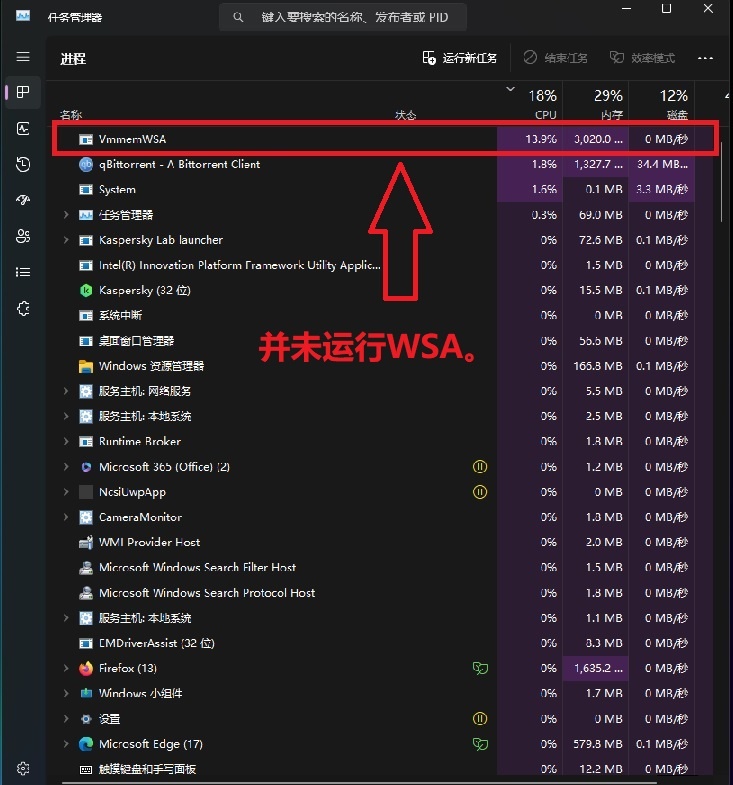The height and width of the screenshot is (785, 733).
Task: Open the Services sidebar icon
Action: pyautogui.click(x=23, y=308)
